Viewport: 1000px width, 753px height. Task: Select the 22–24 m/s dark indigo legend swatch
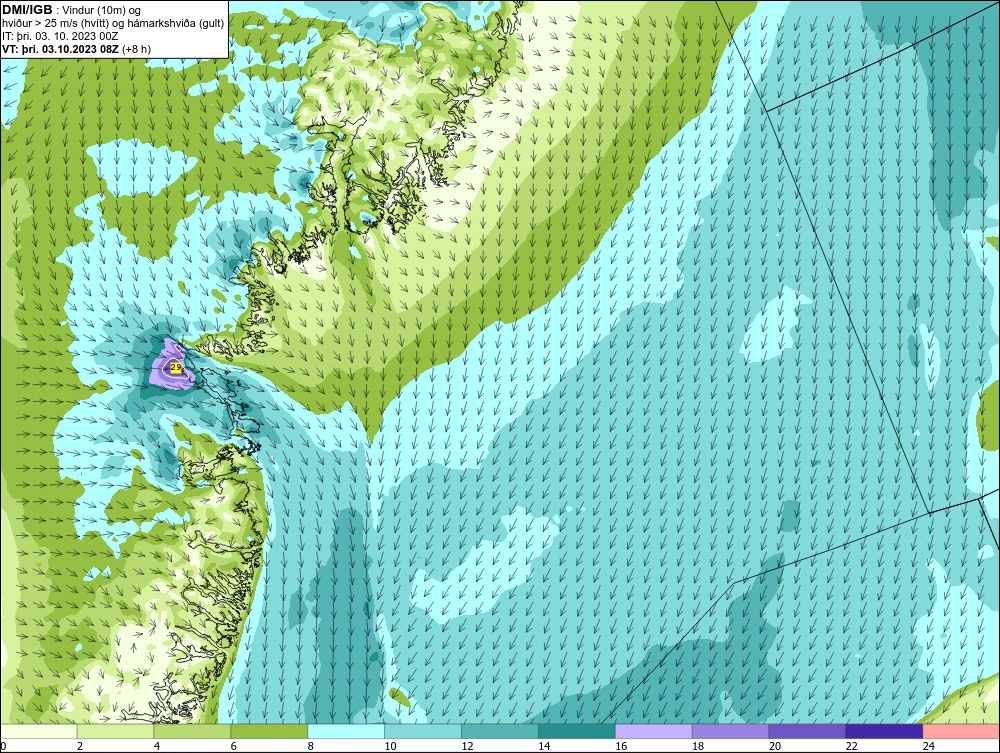tap(884, 731)
